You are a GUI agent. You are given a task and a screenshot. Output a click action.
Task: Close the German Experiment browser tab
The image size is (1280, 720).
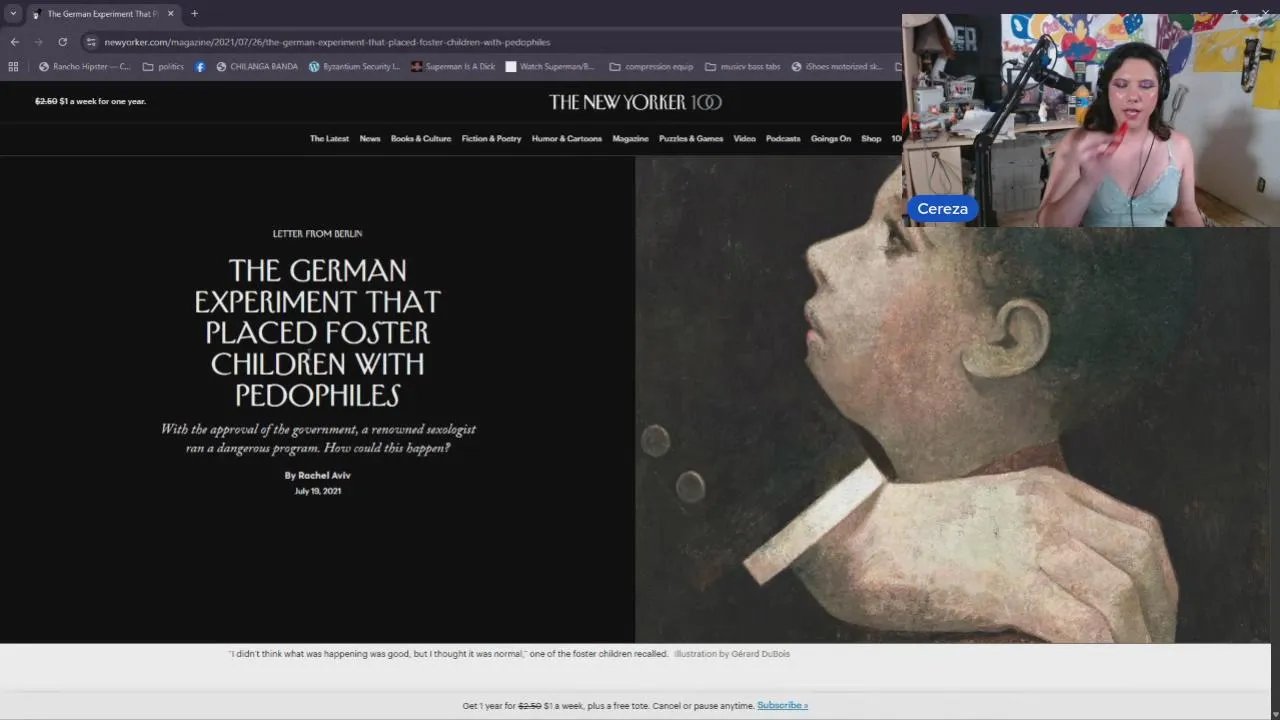click(170, 14)
